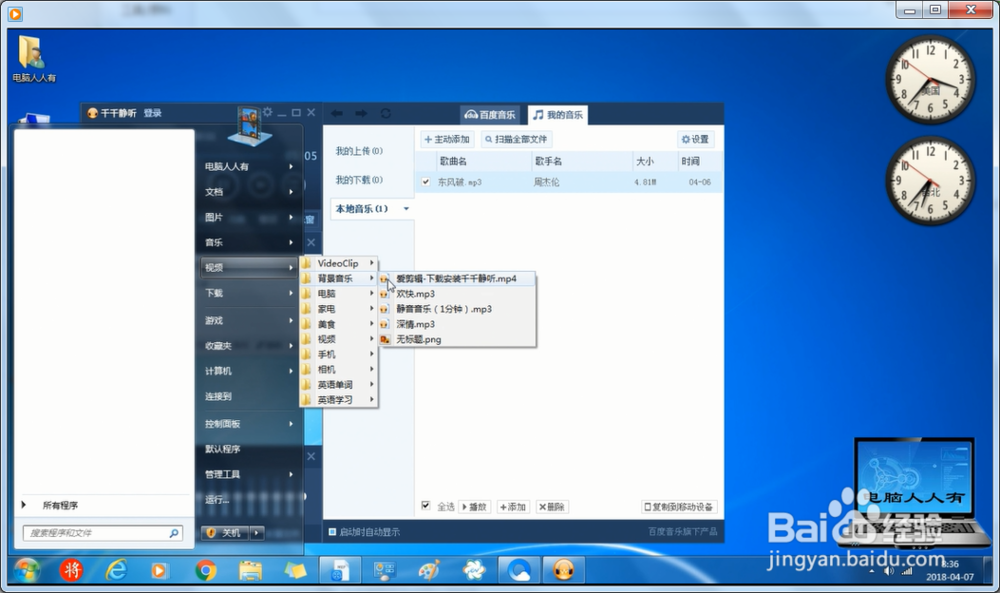Launch Google Chrome from taskbar
Screen dimensions: 1000x593
[x=205, y=571]
